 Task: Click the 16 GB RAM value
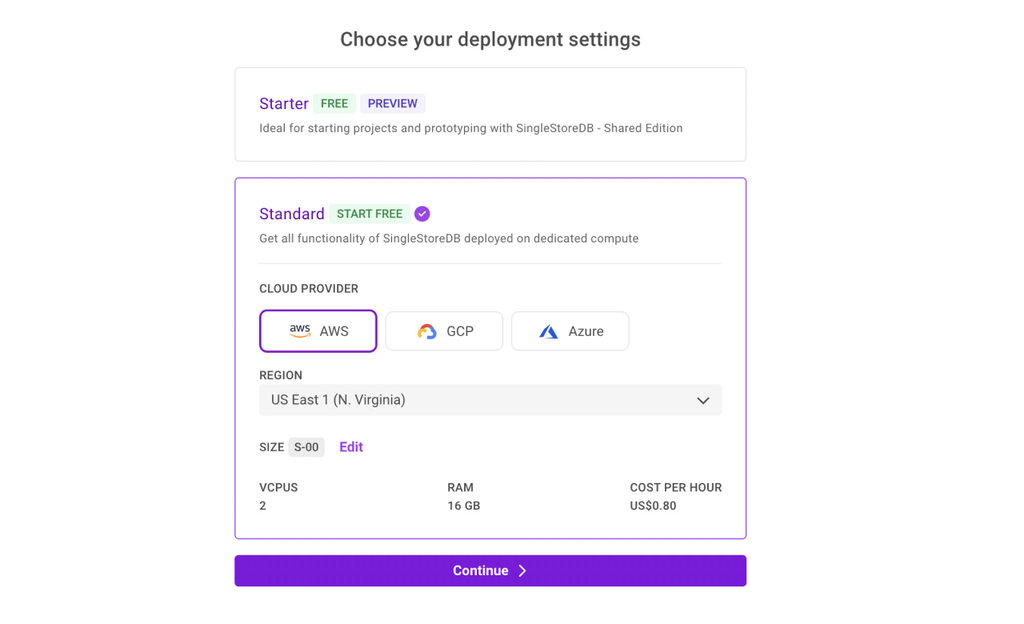[464, 506]
